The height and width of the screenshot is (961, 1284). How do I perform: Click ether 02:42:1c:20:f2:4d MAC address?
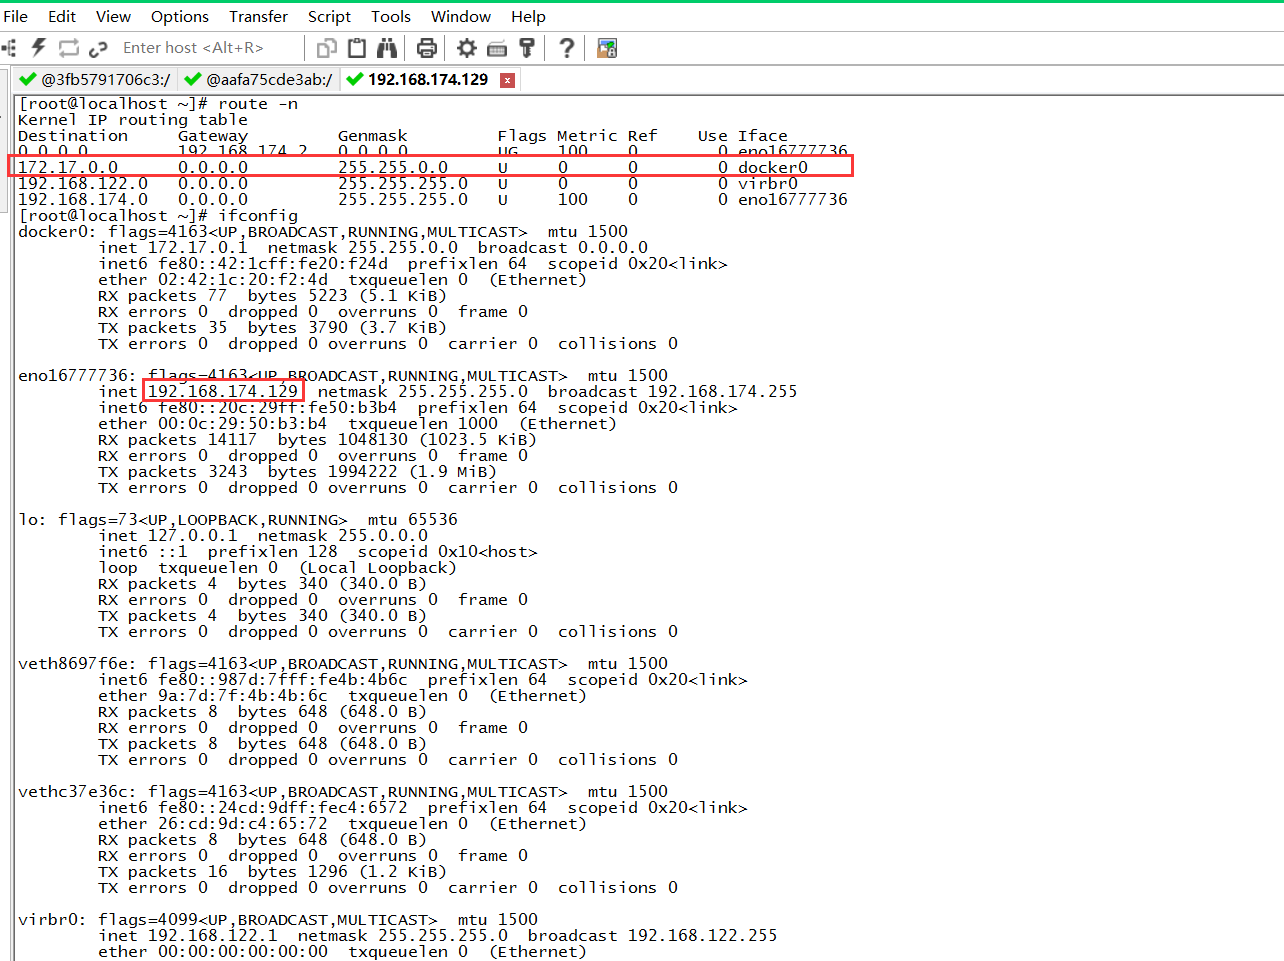click(x=213, y=279)
